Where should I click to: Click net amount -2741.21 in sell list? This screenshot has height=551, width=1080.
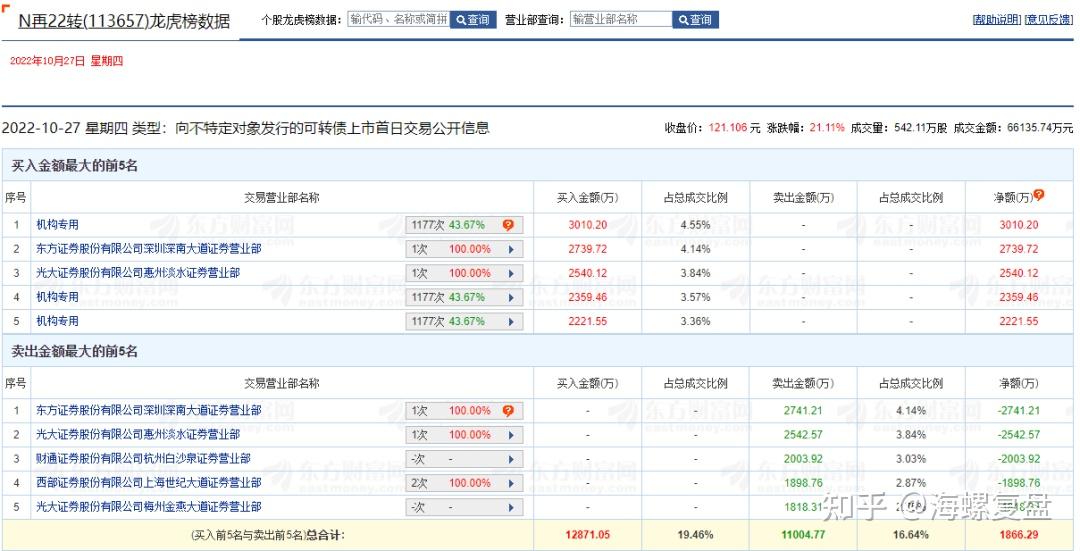pyautogui.click(x=1018, y=411)
